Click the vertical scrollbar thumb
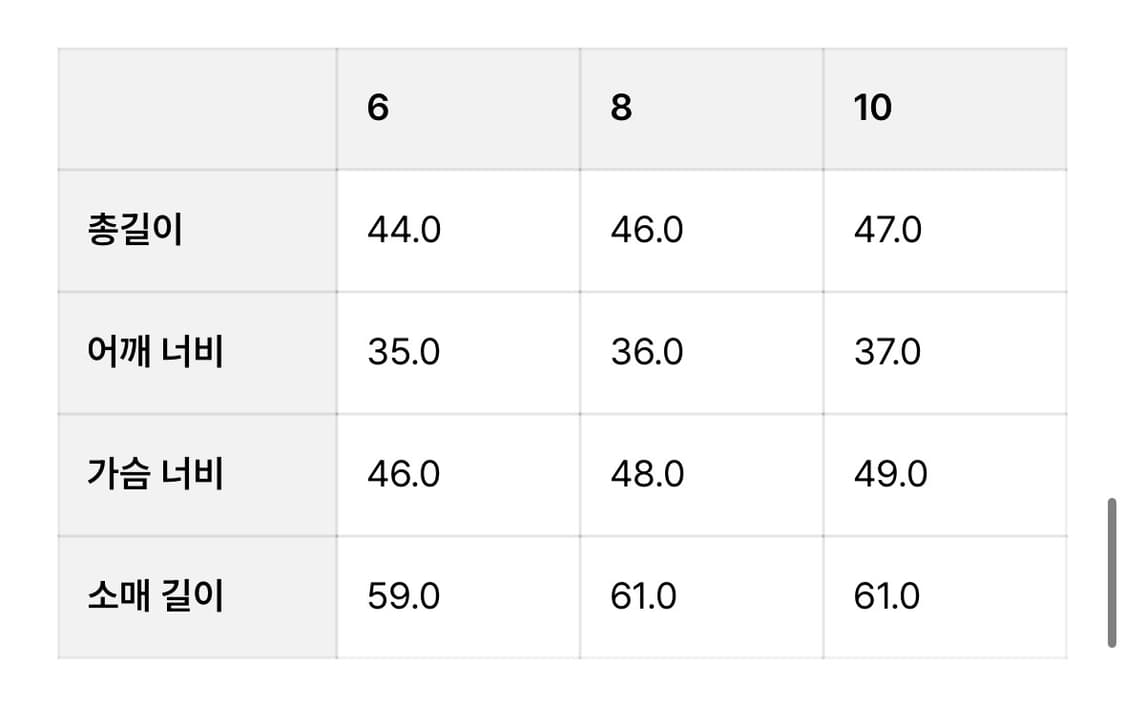Image resolution: width=1125 pixels, height=723 pixels. tap(1111, 572)
